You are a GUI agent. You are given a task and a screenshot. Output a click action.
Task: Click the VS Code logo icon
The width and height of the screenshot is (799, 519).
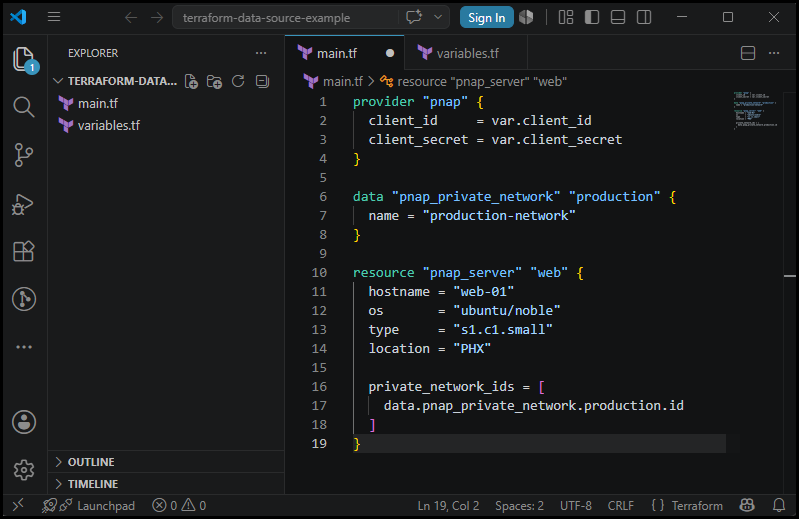click(18, 17)
